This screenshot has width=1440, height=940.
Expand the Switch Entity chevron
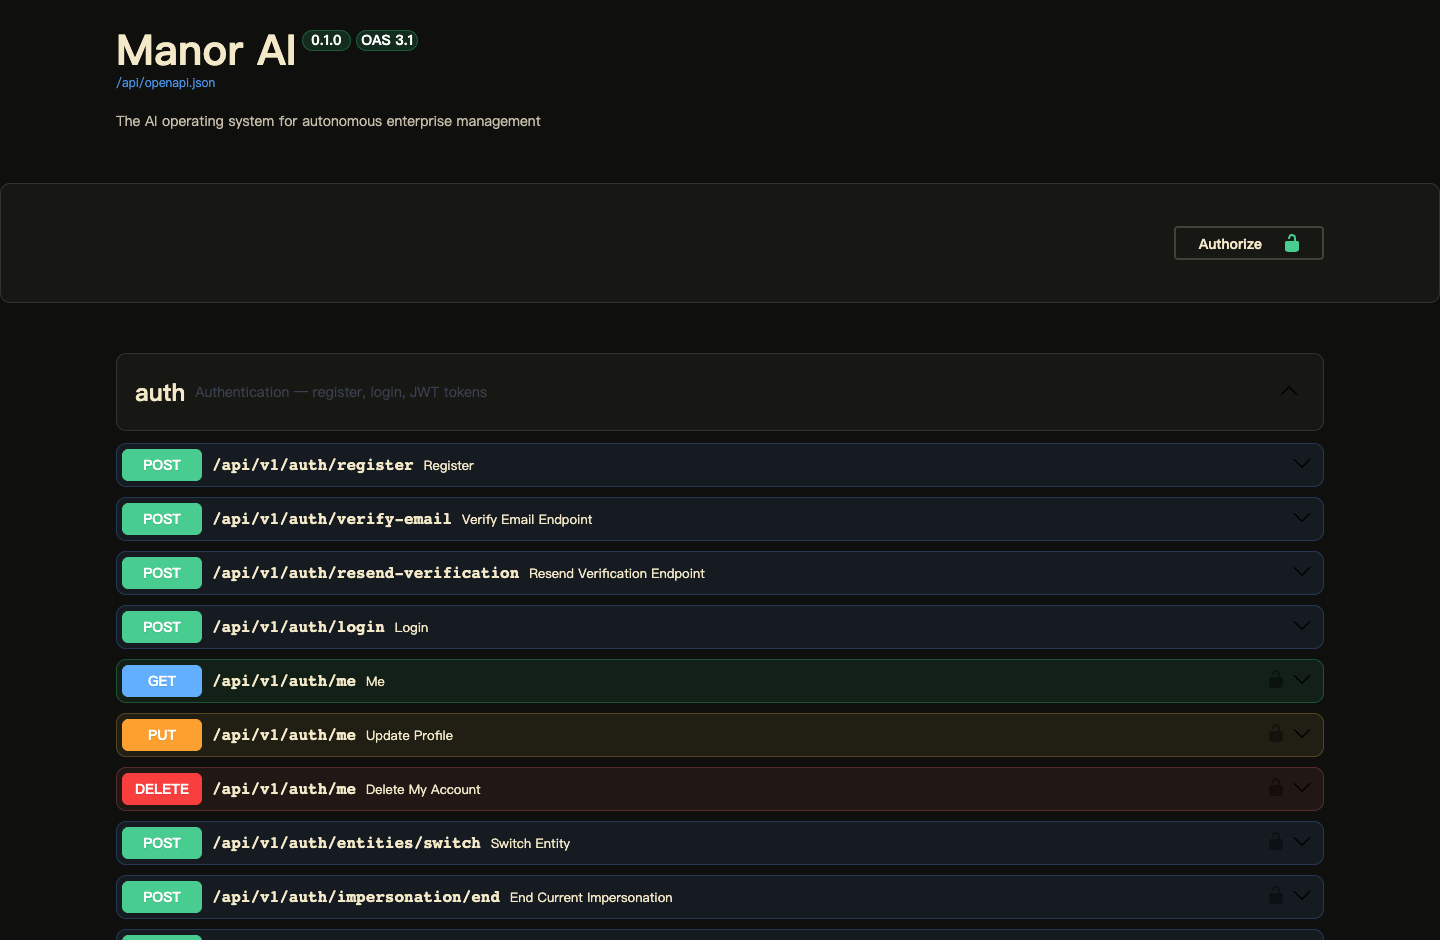pyautogui.click(x=1301, y=842)
